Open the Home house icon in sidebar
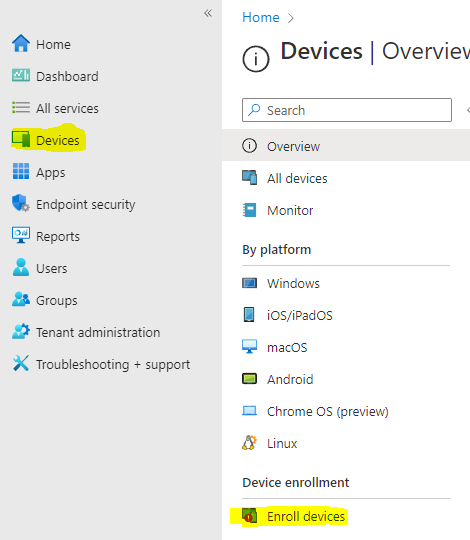The width and height of the screenshot is (470, 540). (x=21, y=44)
